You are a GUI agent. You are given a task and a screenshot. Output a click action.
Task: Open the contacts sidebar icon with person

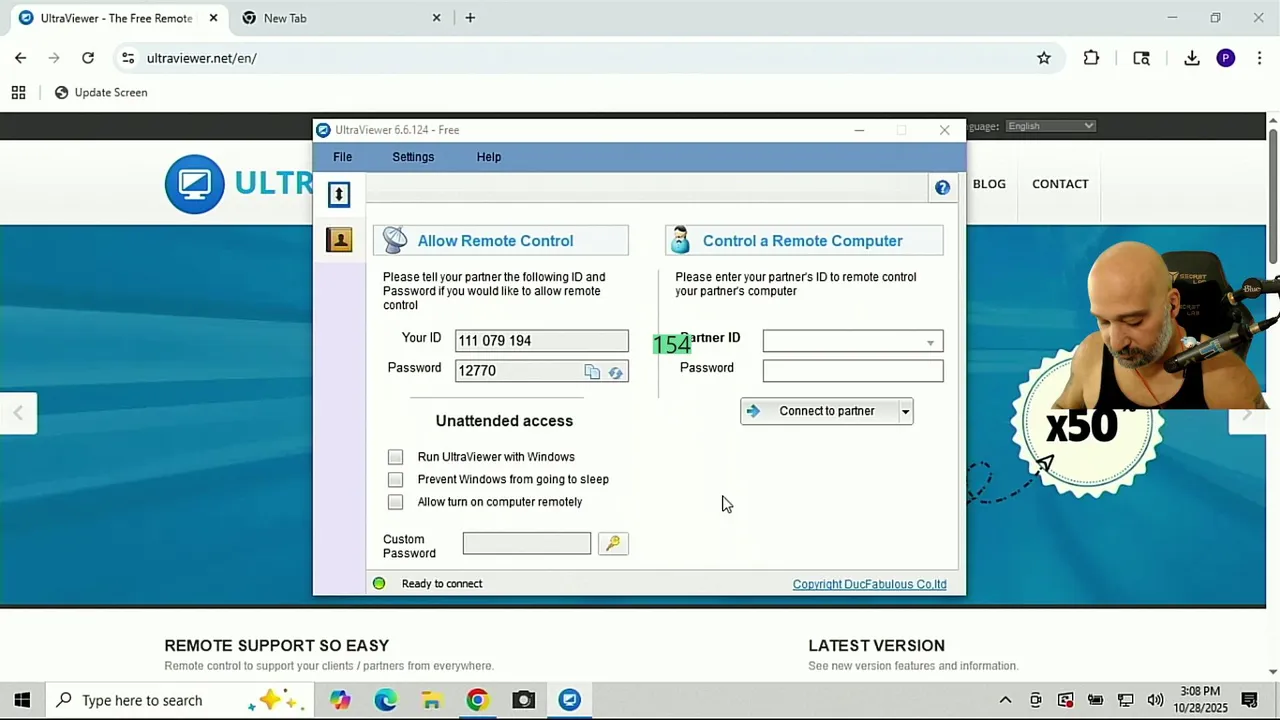pyautogui.click(x=339, y=240)
